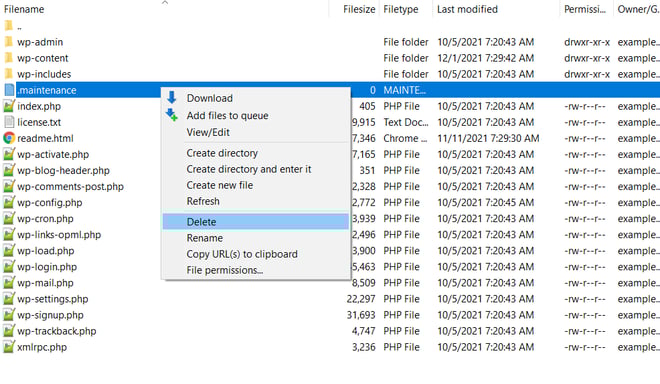Click the blue Download arrow icon
Viewport: 660px width, 384px height.
click(172, 97)
